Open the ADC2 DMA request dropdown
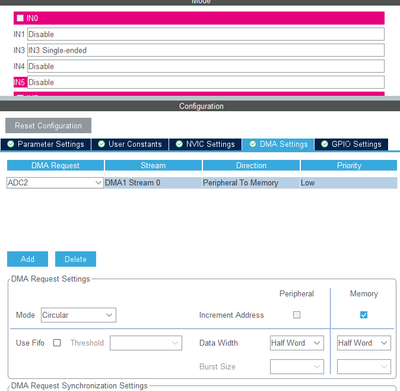The width and height of the screenshot is (400, 391). 55,183
